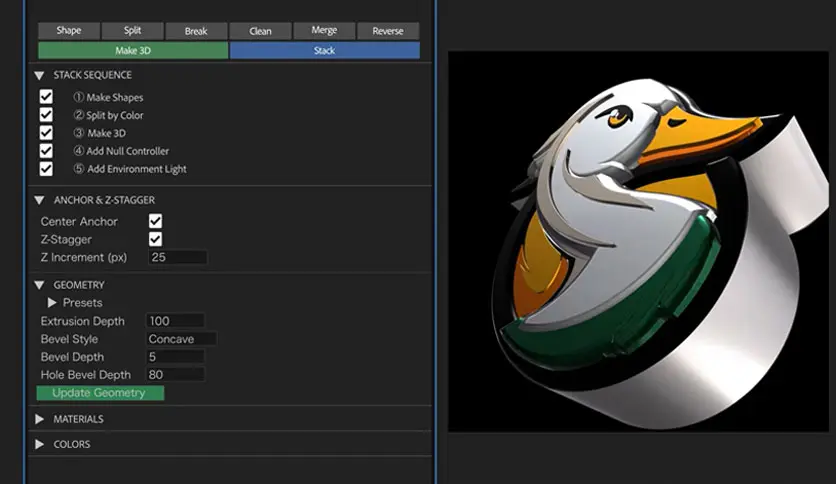Viewport: 836px width, 484px height.
Task: Click the green Make 3D button
Action: (133, 50)
